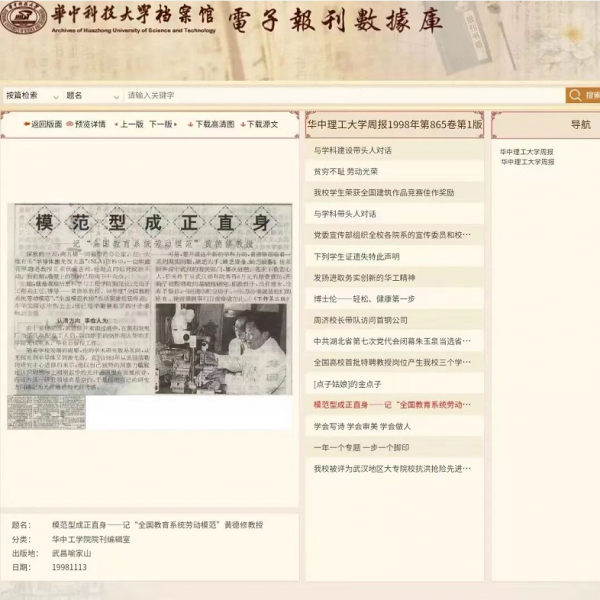Open article 周济校长带队访问首钢公司
This screenshot has width=600, height=600.
[360, 320]
